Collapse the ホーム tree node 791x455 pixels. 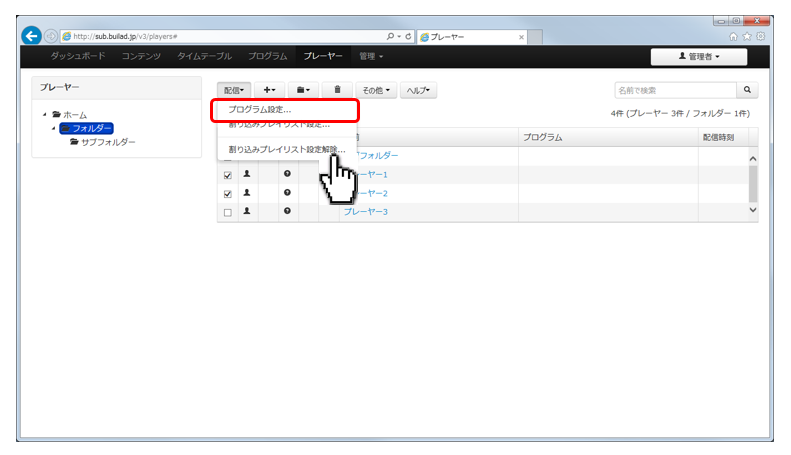point(44,115)
